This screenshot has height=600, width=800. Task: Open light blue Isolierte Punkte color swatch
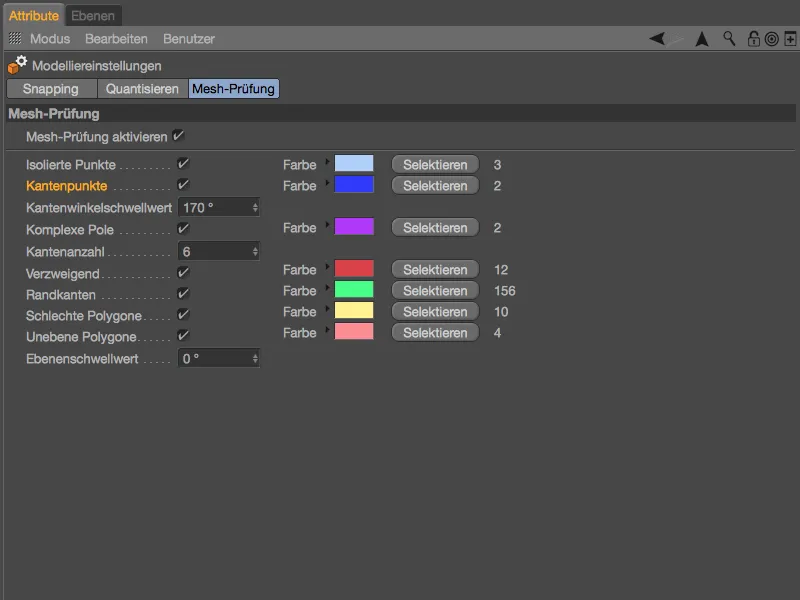pyautogui.click(x=354, y=163)
